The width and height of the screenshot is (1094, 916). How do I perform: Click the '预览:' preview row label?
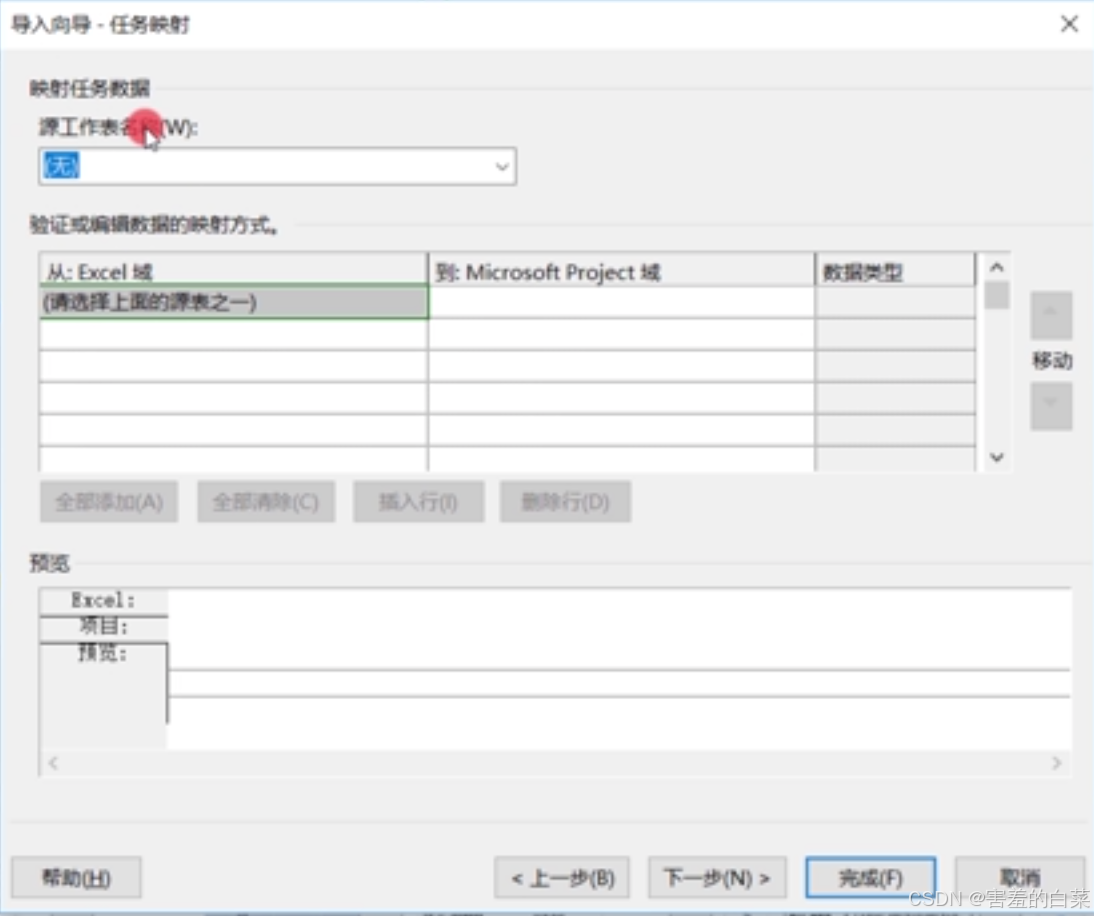click(103, 654)
